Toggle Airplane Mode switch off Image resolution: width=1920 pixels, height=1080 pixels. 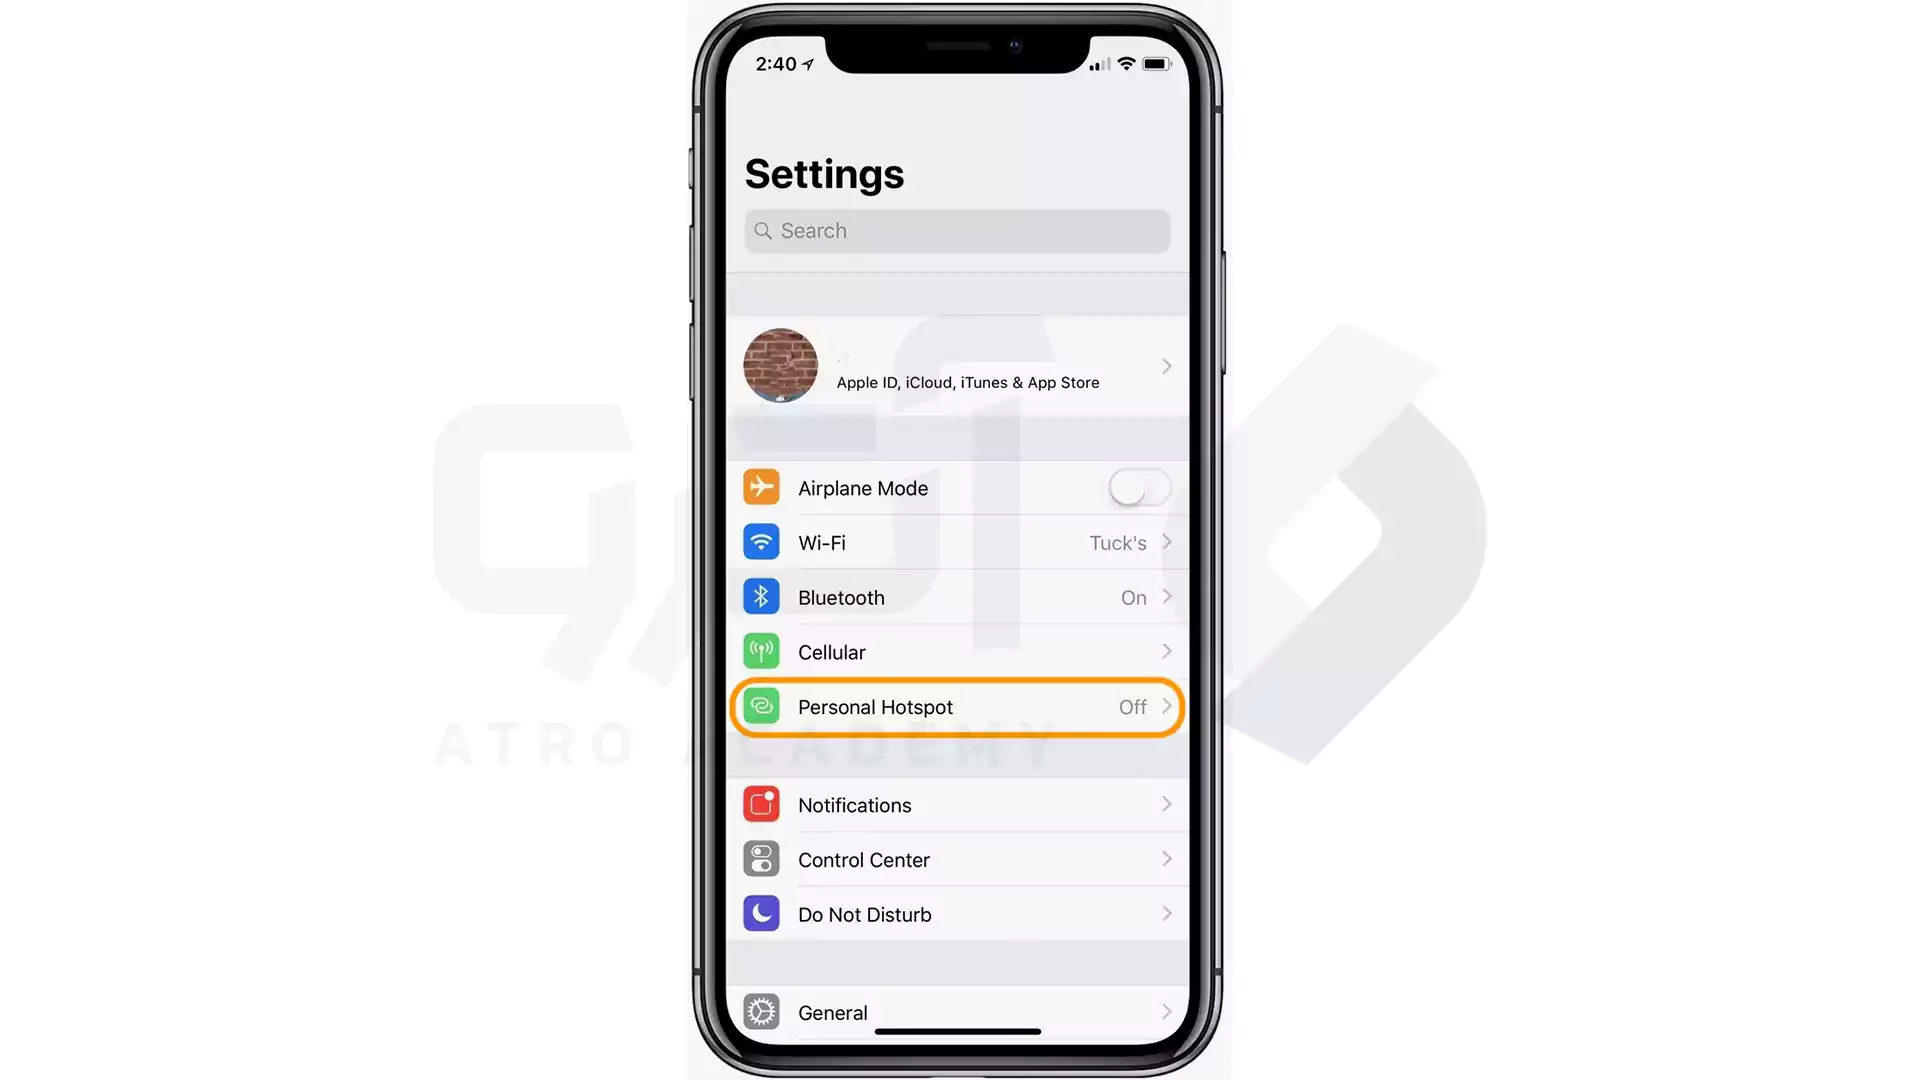coord(1138,488)
